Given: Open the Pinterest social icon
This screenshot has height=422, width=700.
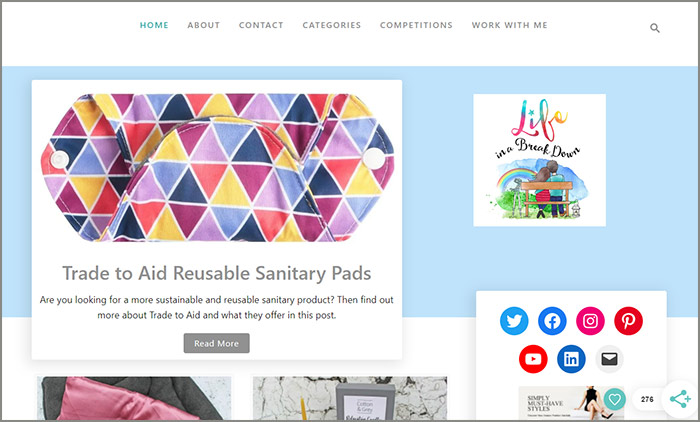Looking at the screenshot, I should coord(629,321).
